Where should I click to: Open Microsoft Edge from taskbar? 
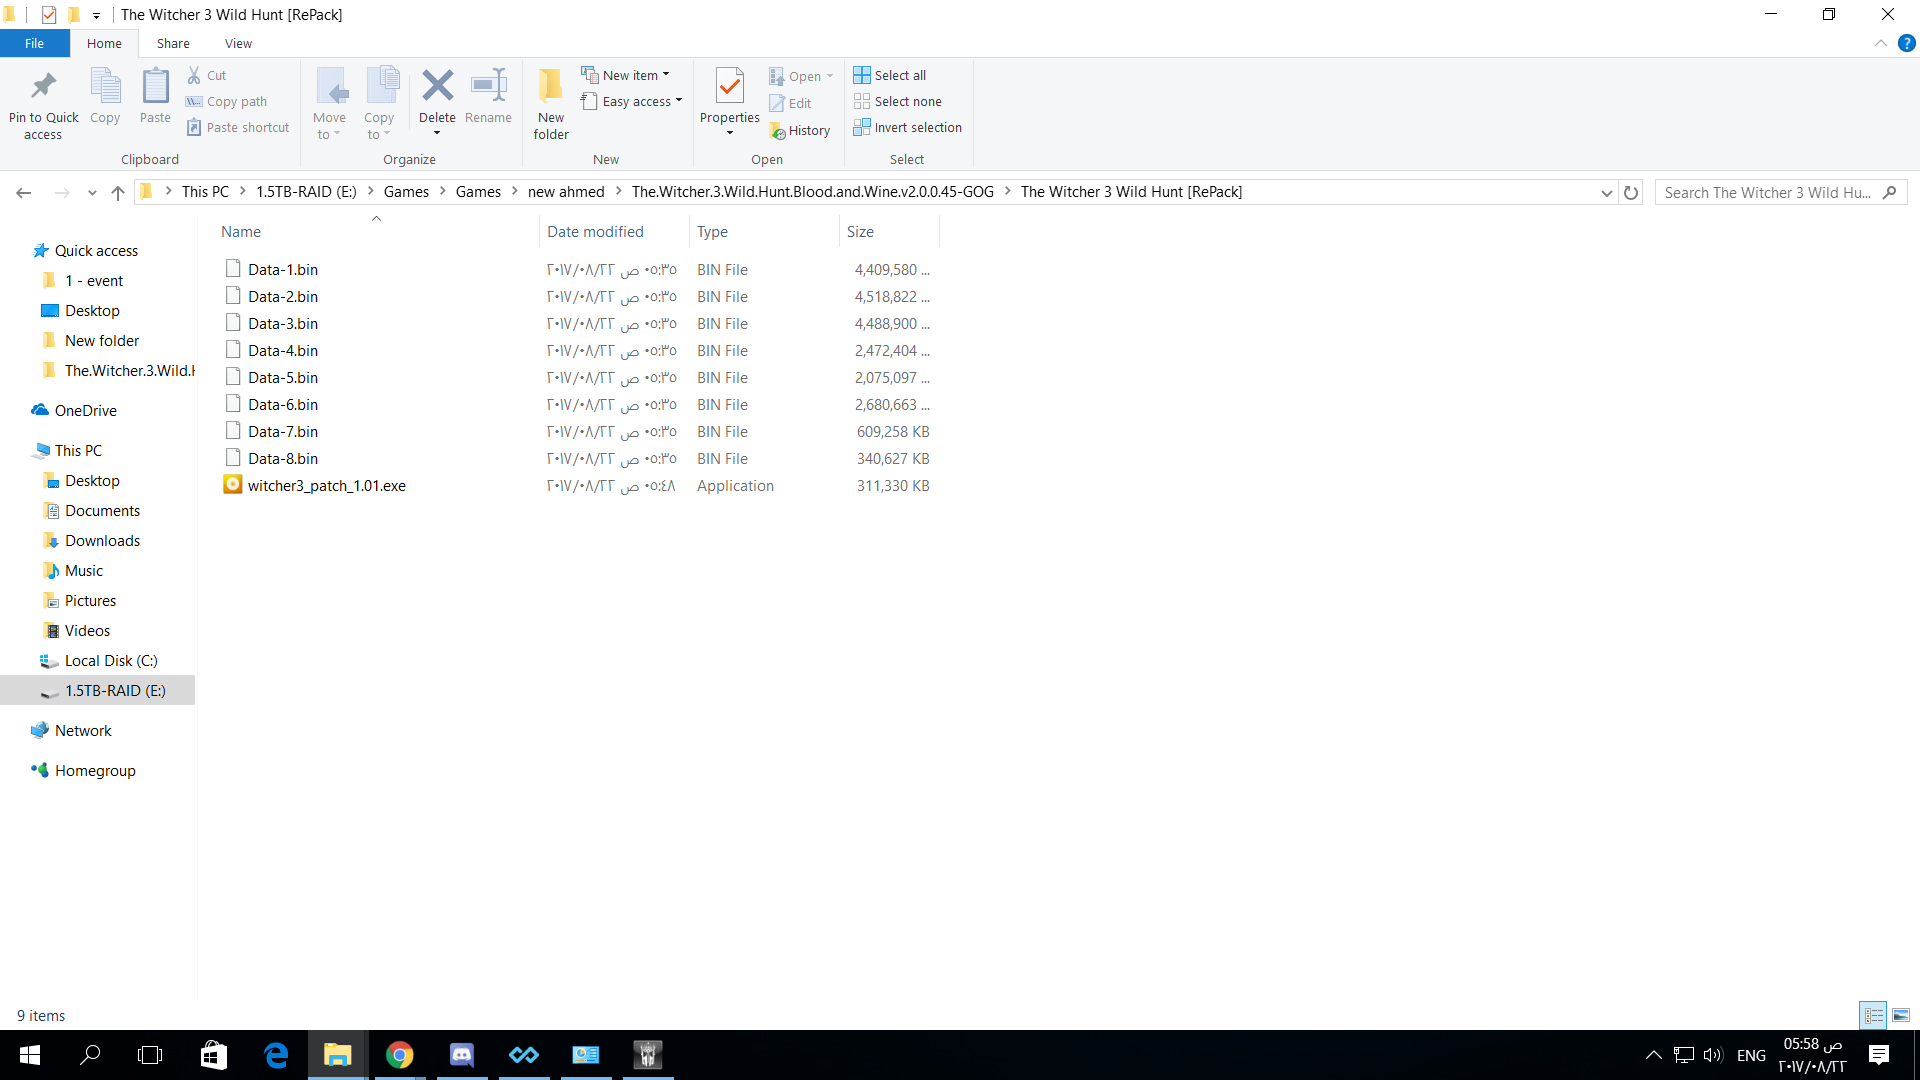point(276,1055)
